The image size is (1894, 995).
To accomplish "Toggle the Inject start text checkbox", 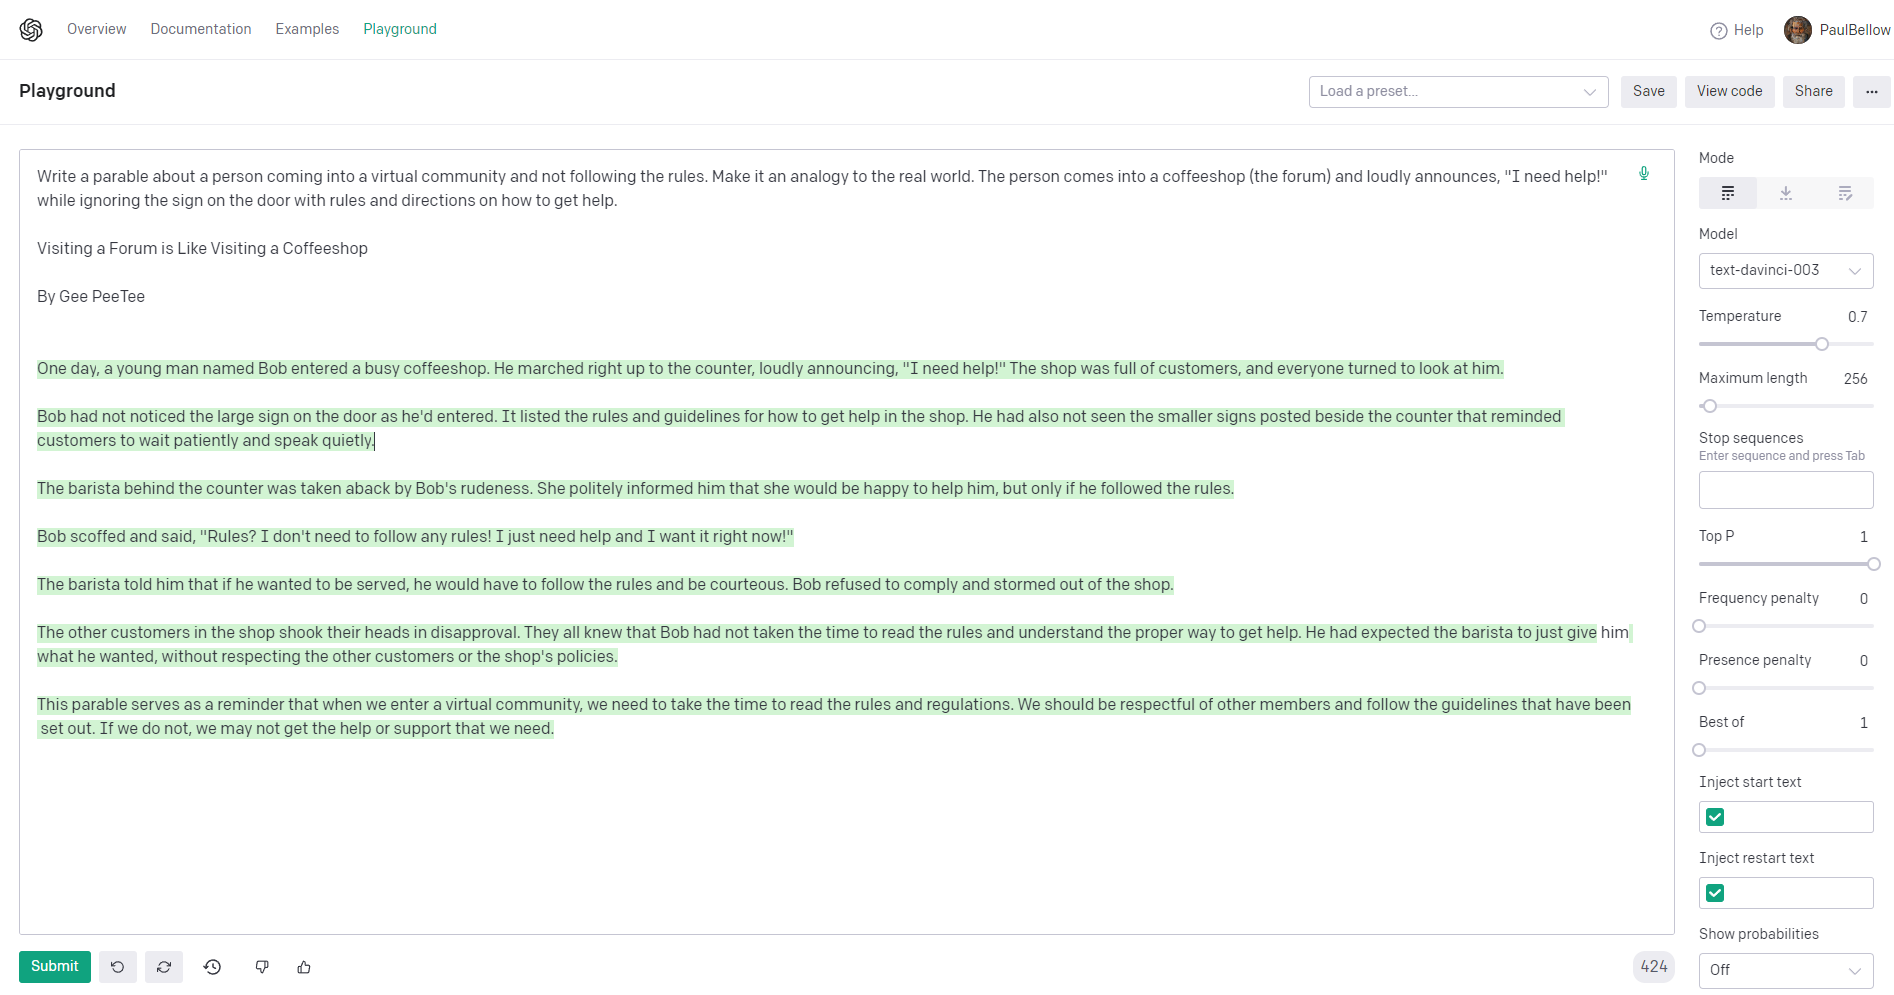I will tap(1715, 817).
